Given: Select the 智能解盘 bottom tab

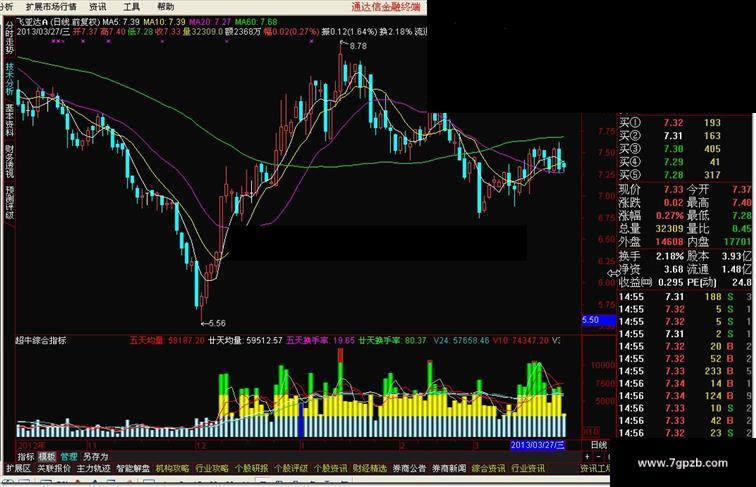Looking at the screenshot, I should pos(133,468).
